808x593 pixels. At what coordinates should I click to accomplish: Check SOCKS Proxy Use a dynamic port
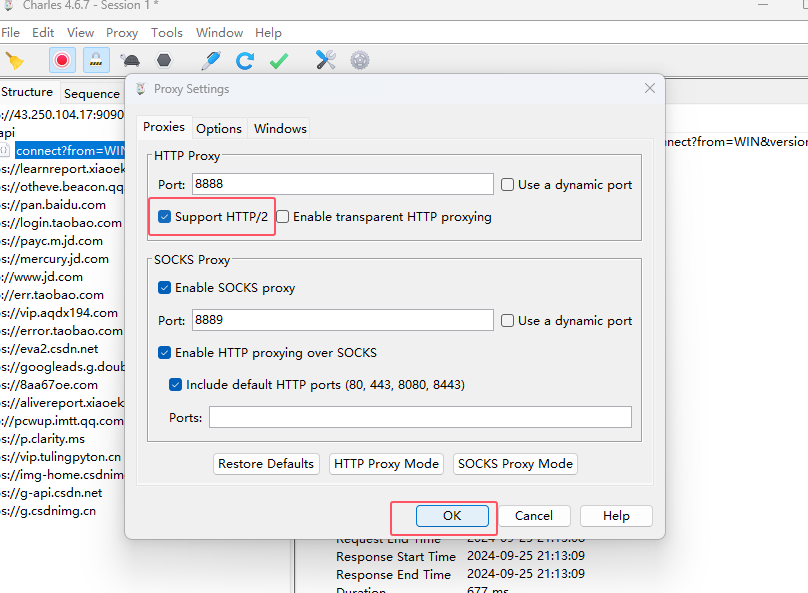point(507,320)
